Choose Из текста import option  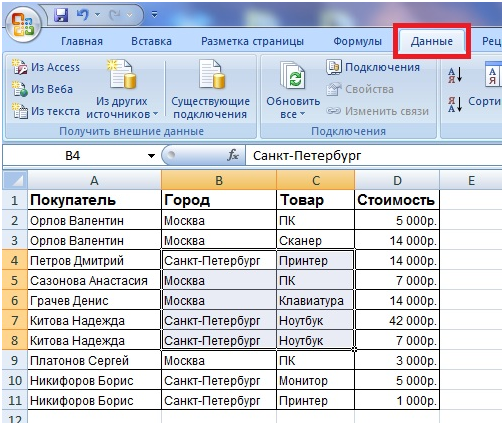46,111
